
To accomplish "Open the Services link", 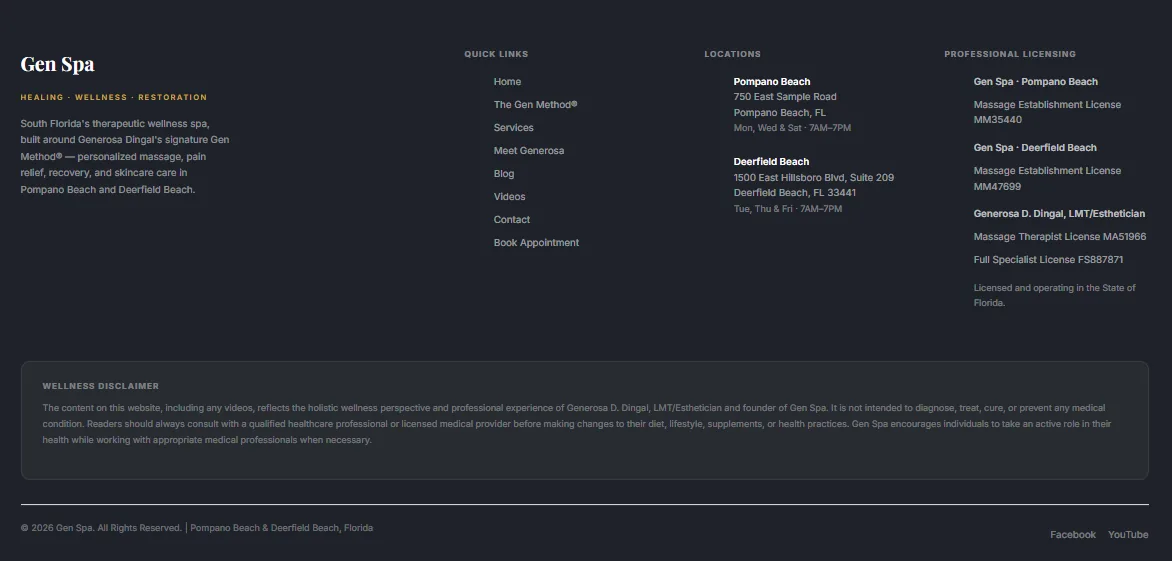I will click(x=513, y=128).
